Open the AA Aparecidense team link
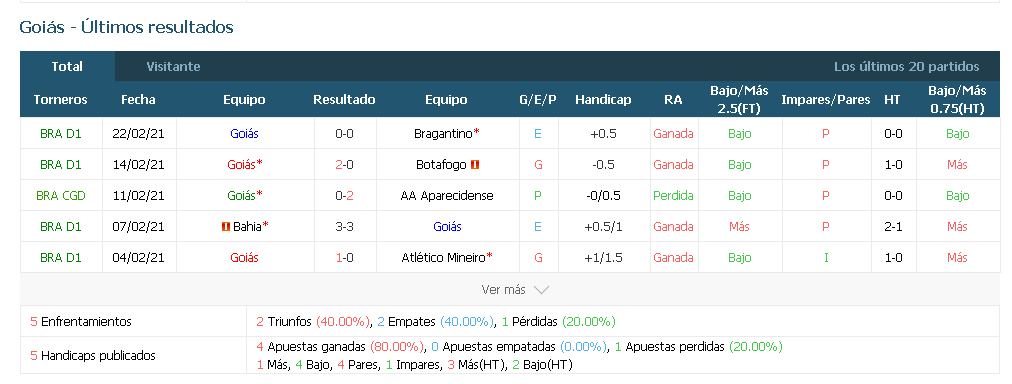This screenshot has height=384, width=1012. pyautogui.click(x=447, y=196)
